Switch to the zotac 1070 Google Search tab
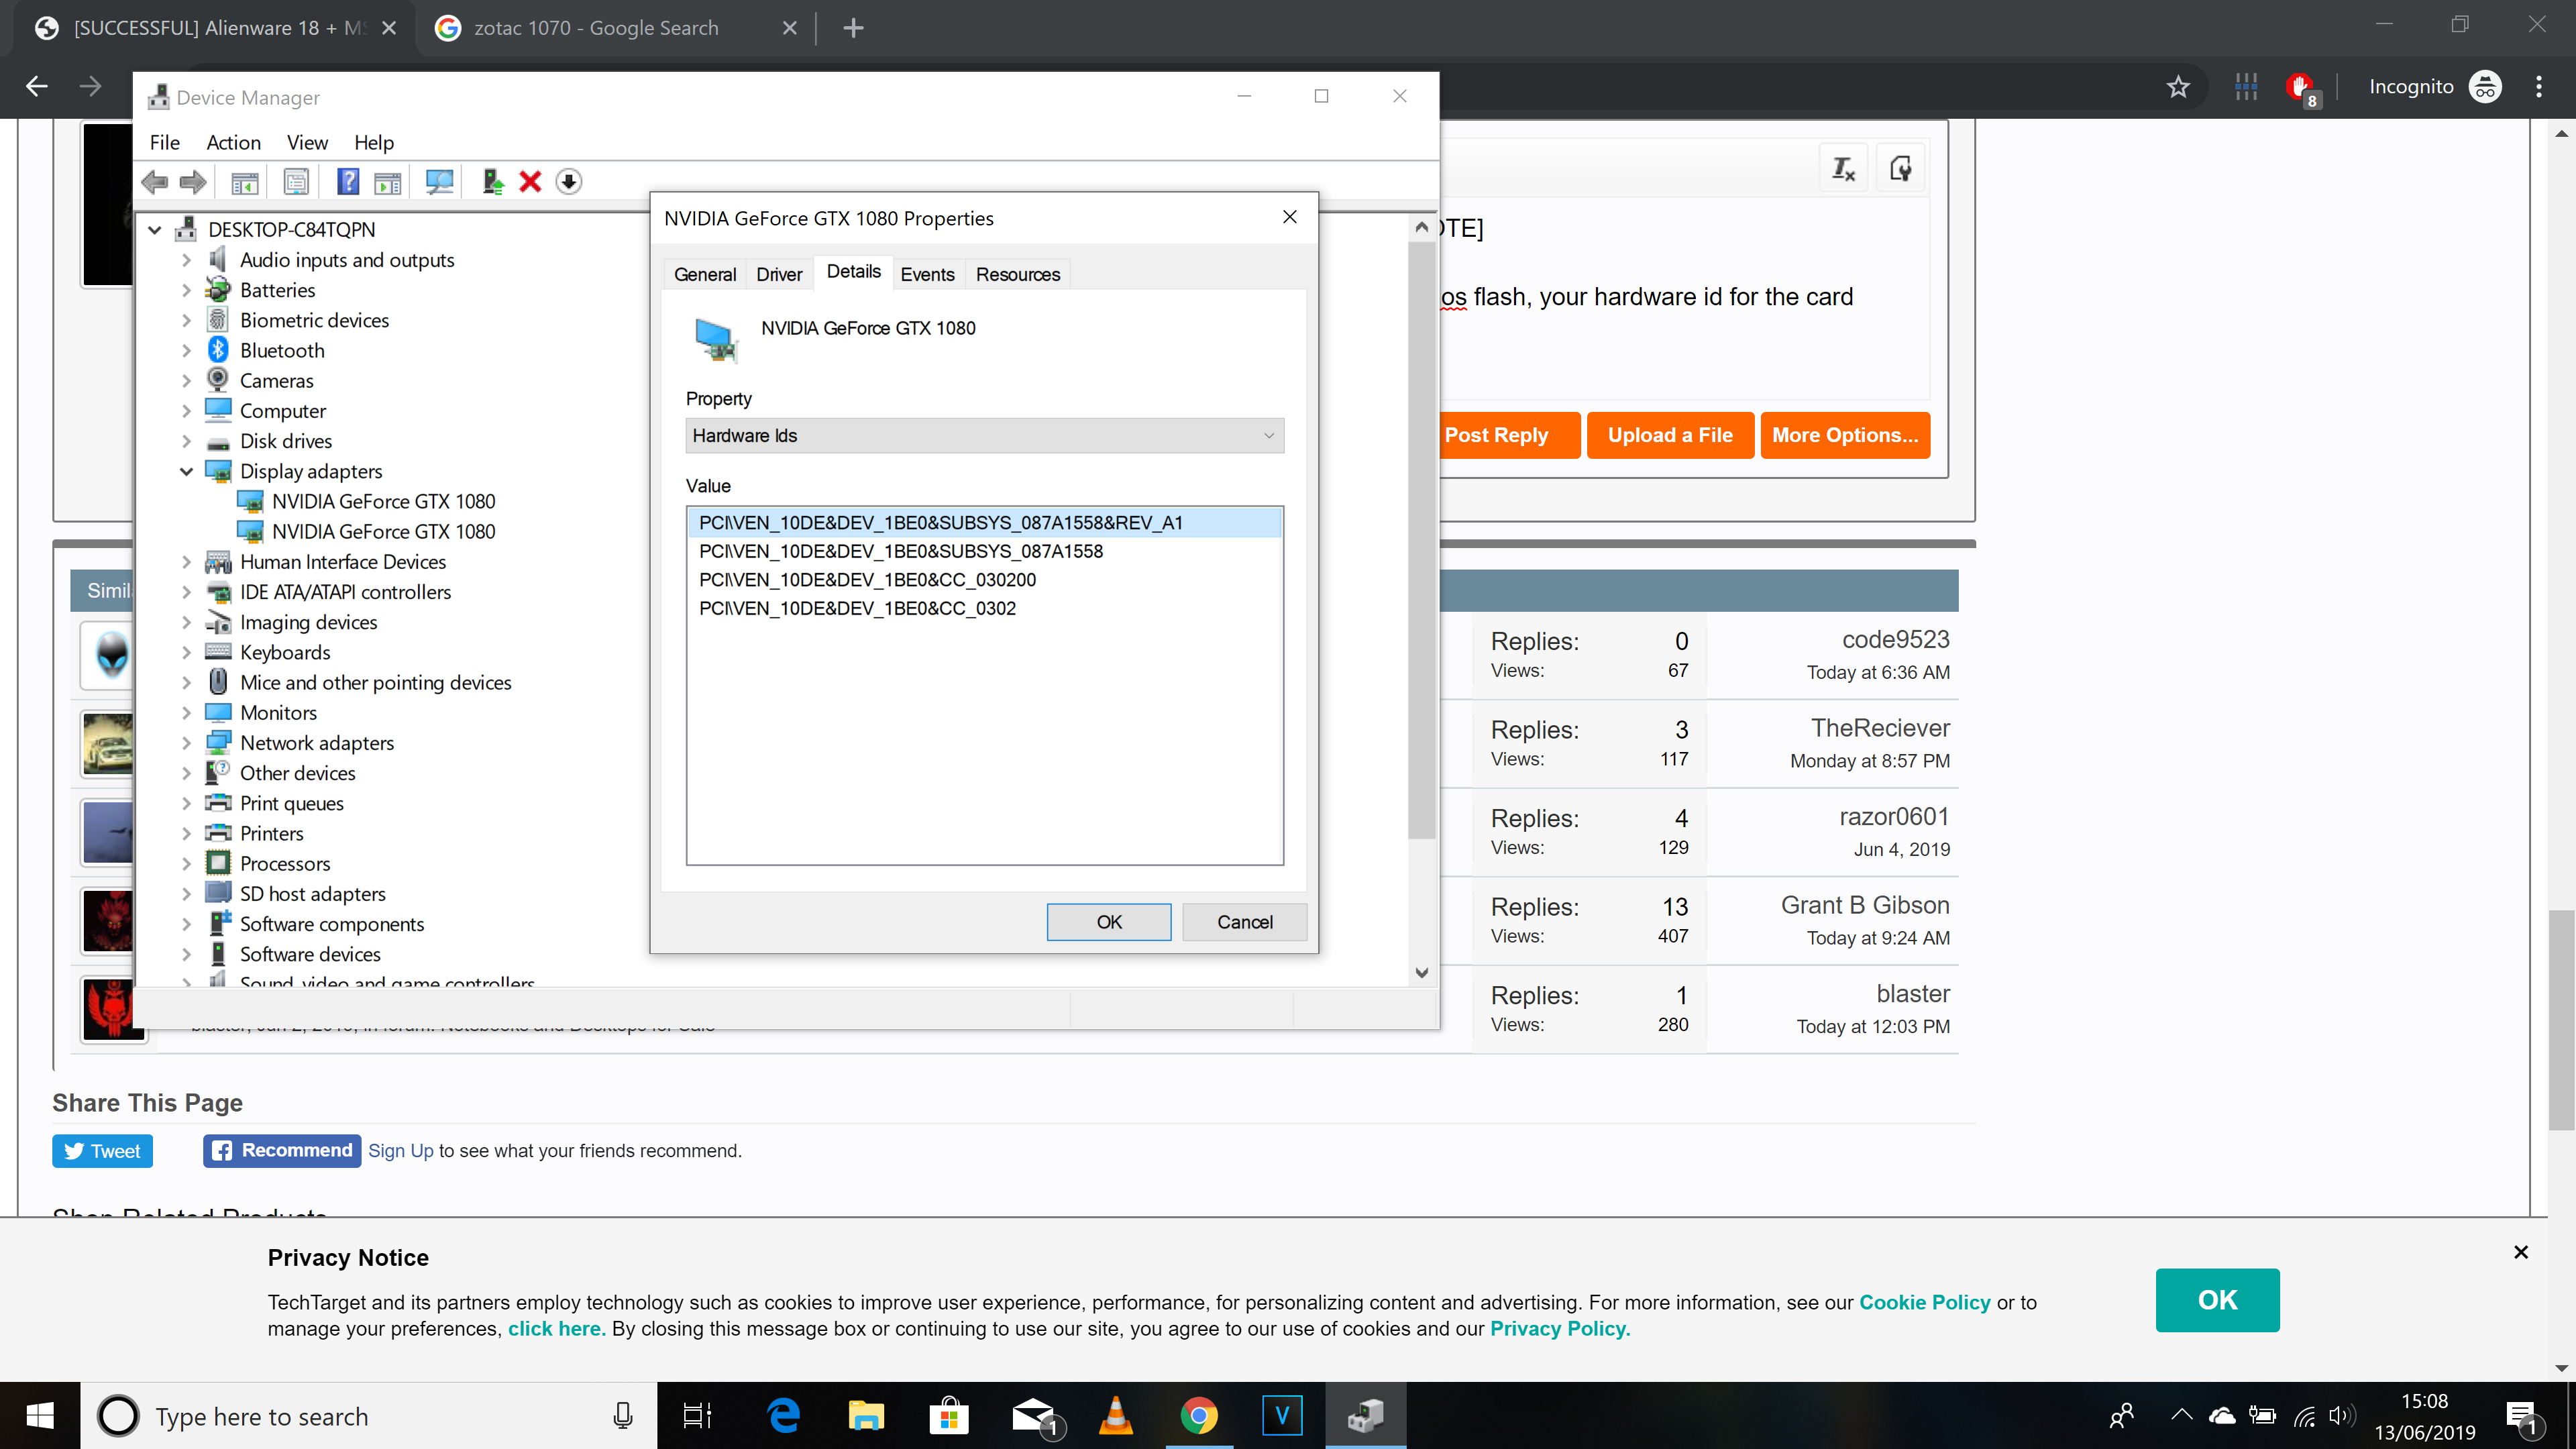The image size is (2576, 1449). (x=596, y=28)
